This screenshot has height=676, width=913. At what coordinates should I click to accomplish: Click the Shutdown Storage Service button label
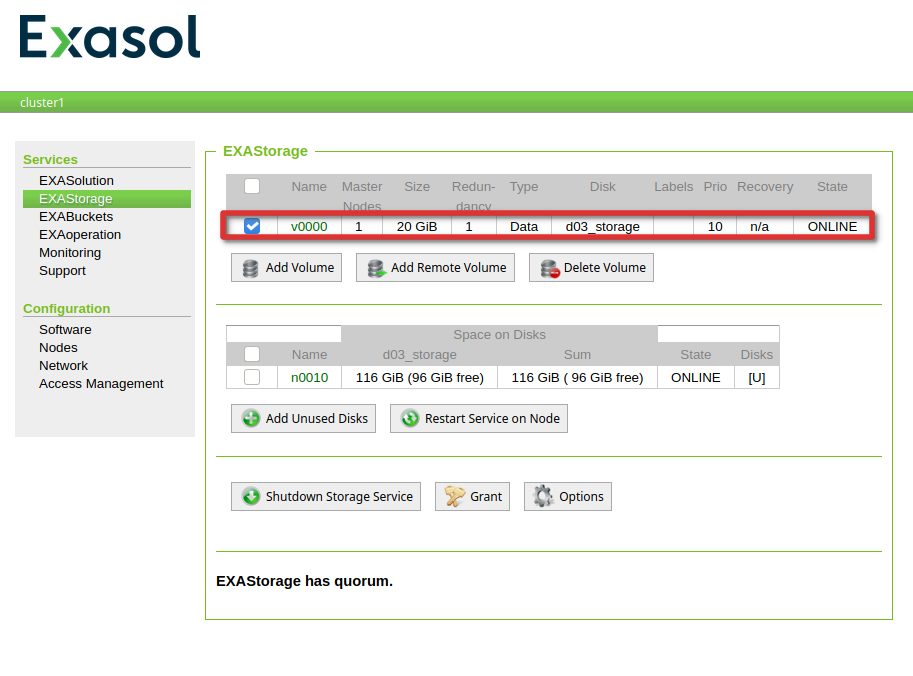(x=339, y=497)
